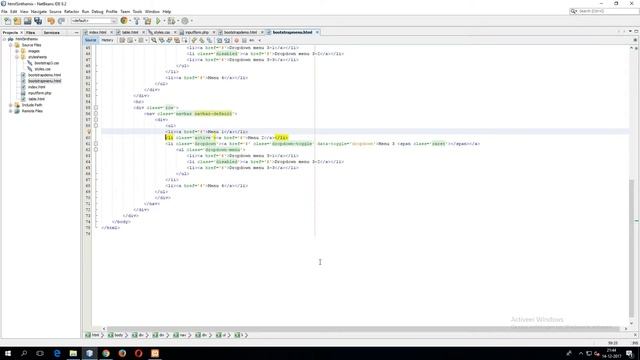The height and width of the screenshot is (360, 640).
Task: Toggle code fold at line 56
Action: click(x=96, y=114)
